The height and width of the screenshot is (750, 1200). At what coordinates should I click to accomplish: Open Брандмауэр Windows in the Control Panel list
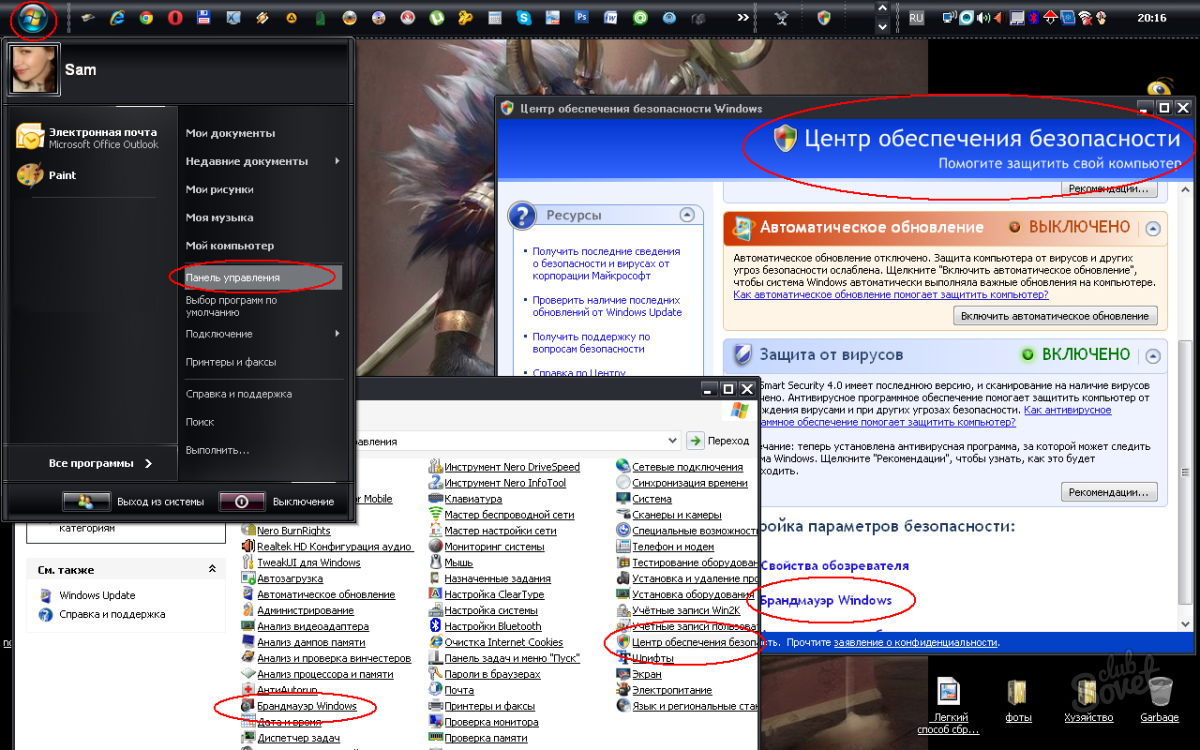coord(299,706)
